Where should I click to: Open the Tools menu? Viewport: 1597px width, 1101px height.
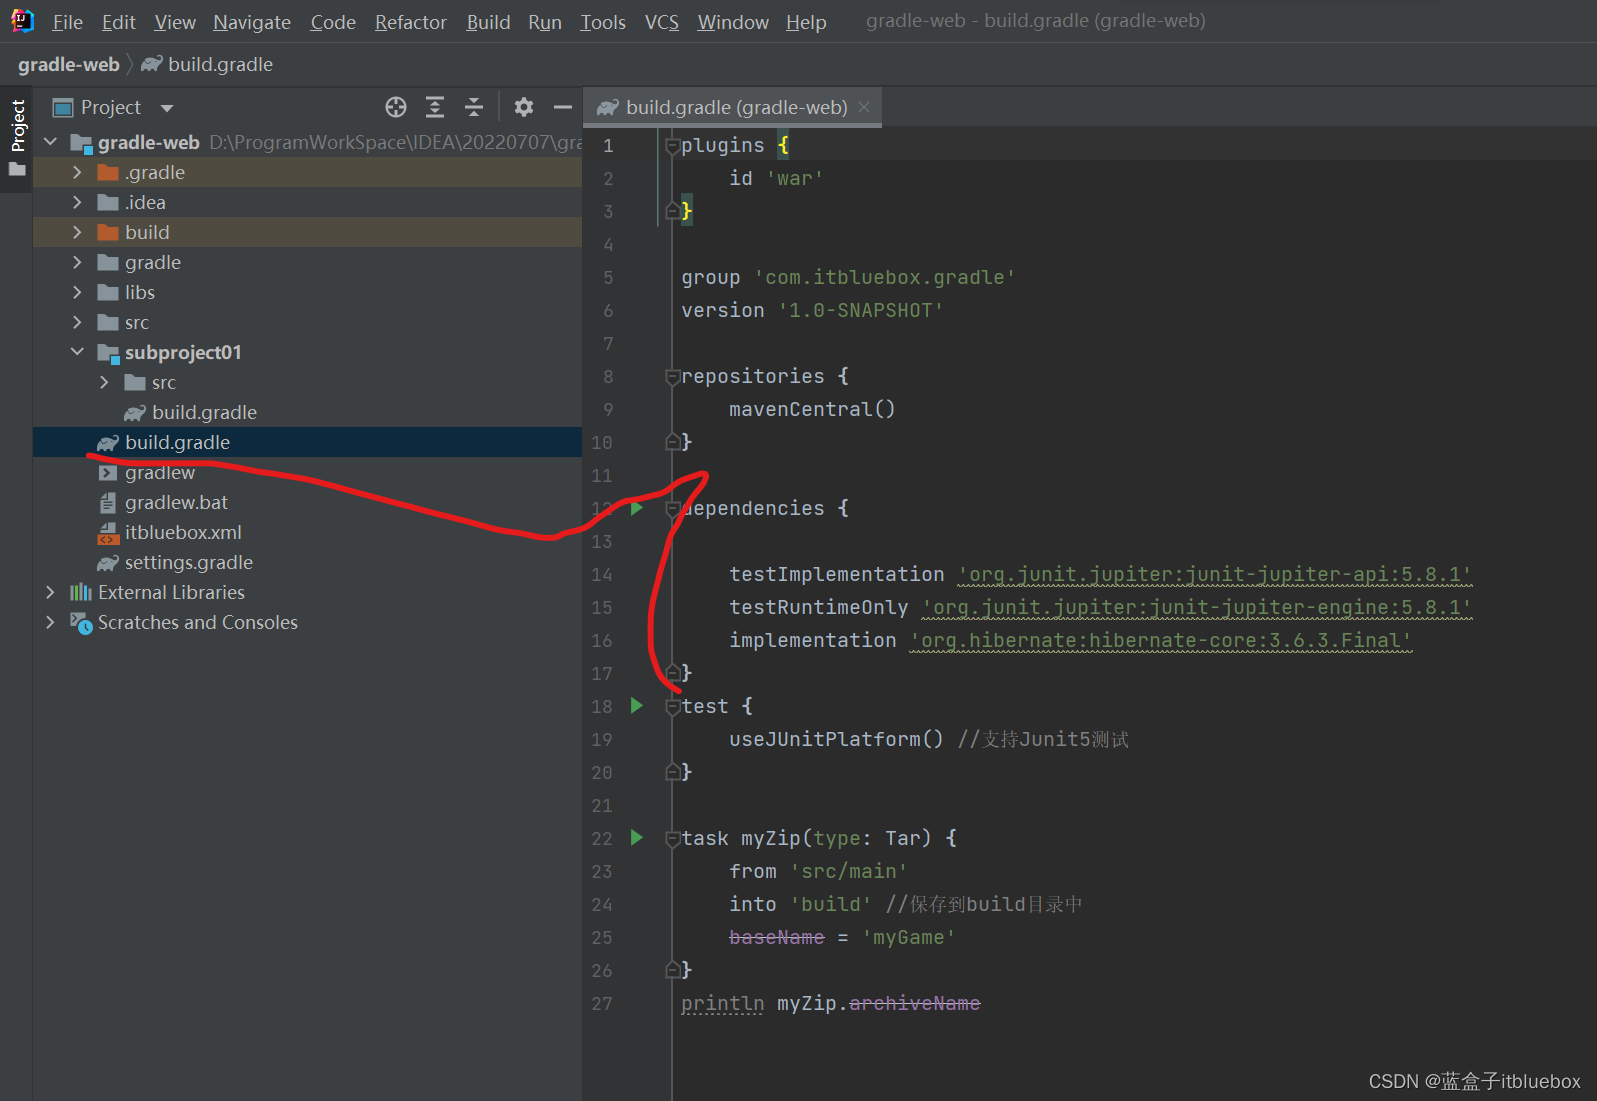603,22
